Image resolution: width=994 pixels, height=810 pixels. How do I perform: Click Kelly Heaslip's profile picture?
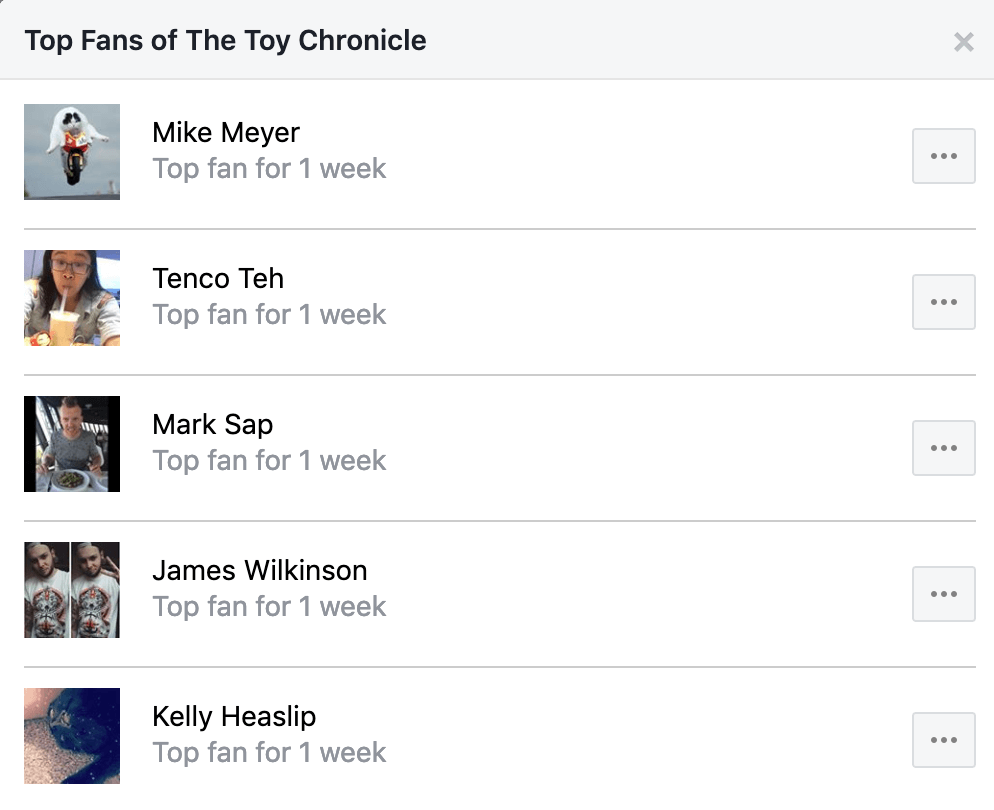pyautogui.click(x=72, y=736)
